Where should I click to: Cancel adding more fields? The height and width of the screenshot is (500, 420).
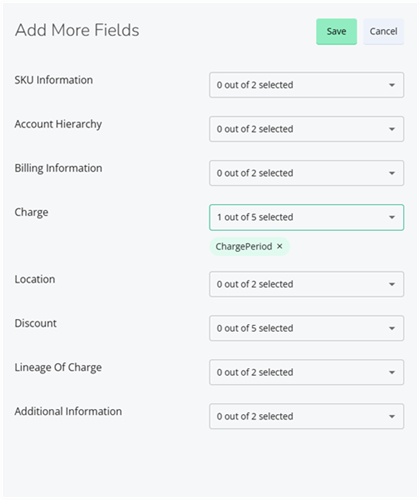pyautogui.click(x=383, y=32)
